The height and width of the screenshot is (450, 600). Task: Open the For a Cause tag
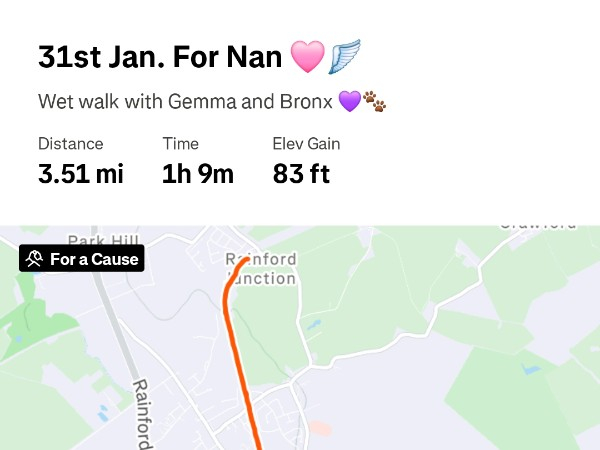point(82,259)
